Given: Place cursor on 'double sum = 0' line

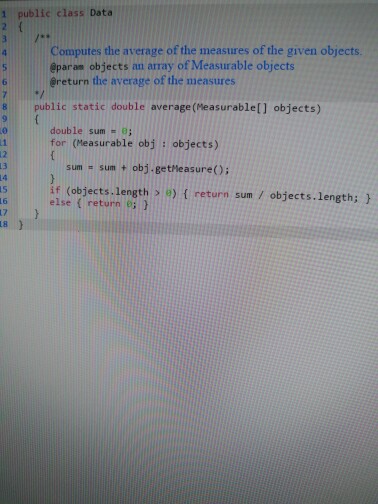Looking at the screenshot, I should (x=91, y=131).
